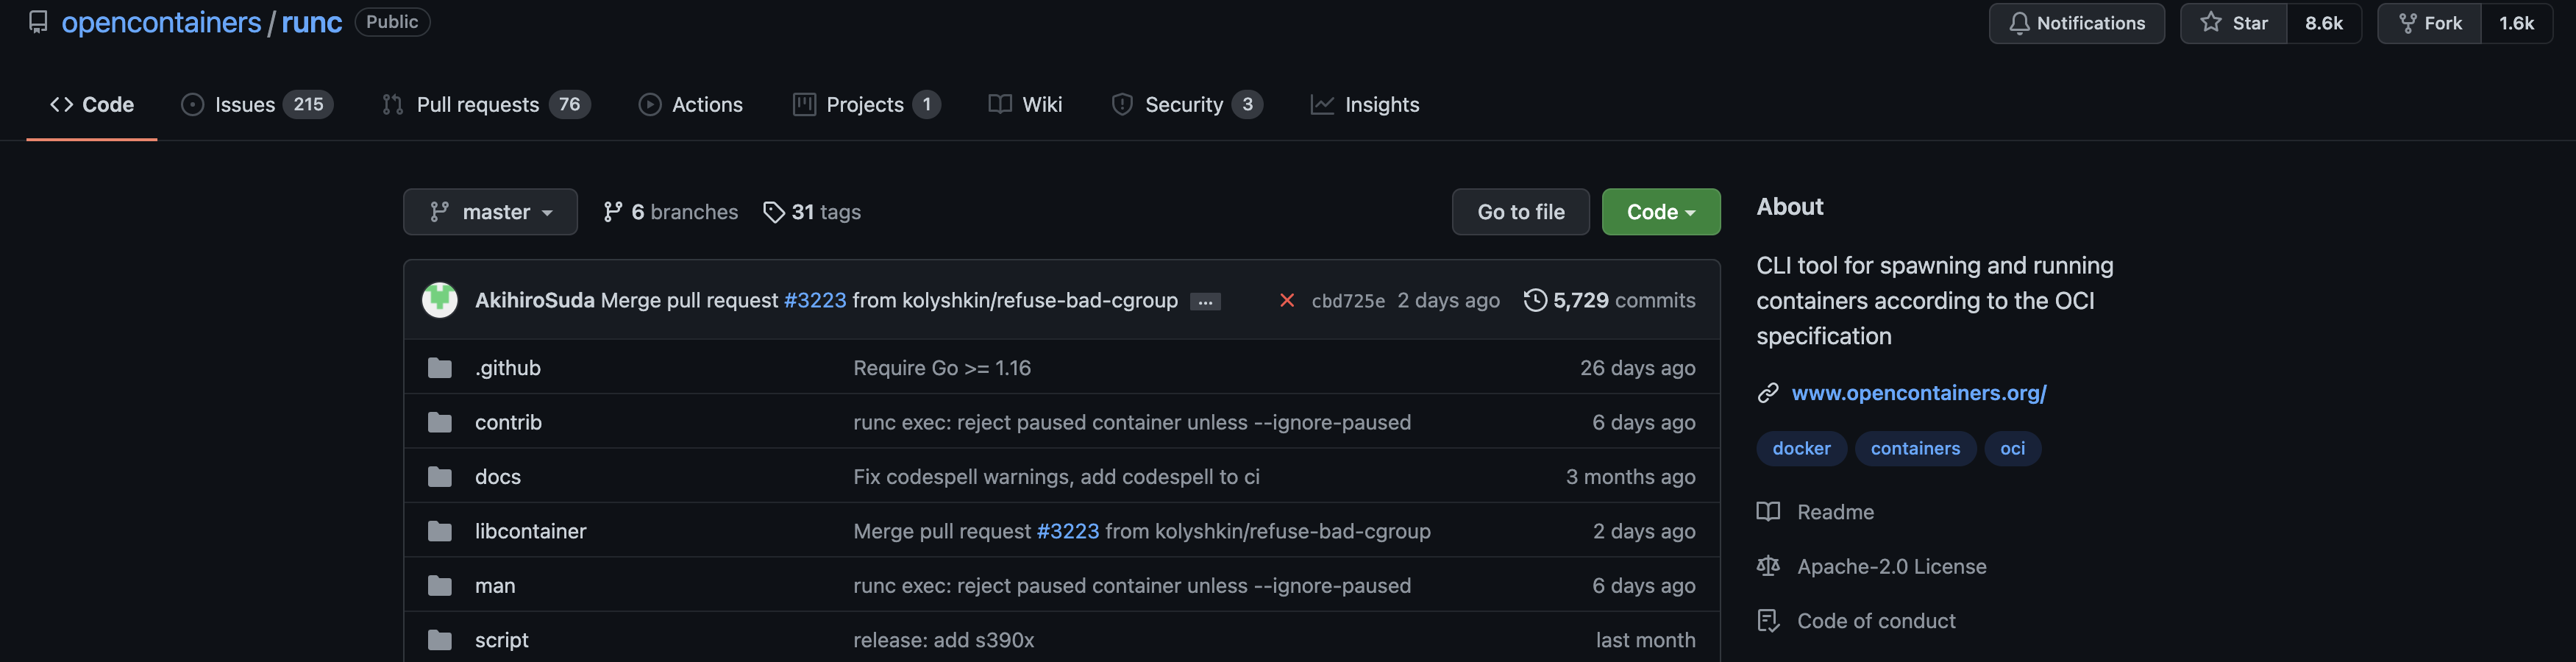Click AkihiroSuda's avatar thumbnail
The width and height of the screenshot is (2576, 662).
click(x=440, y=300)
